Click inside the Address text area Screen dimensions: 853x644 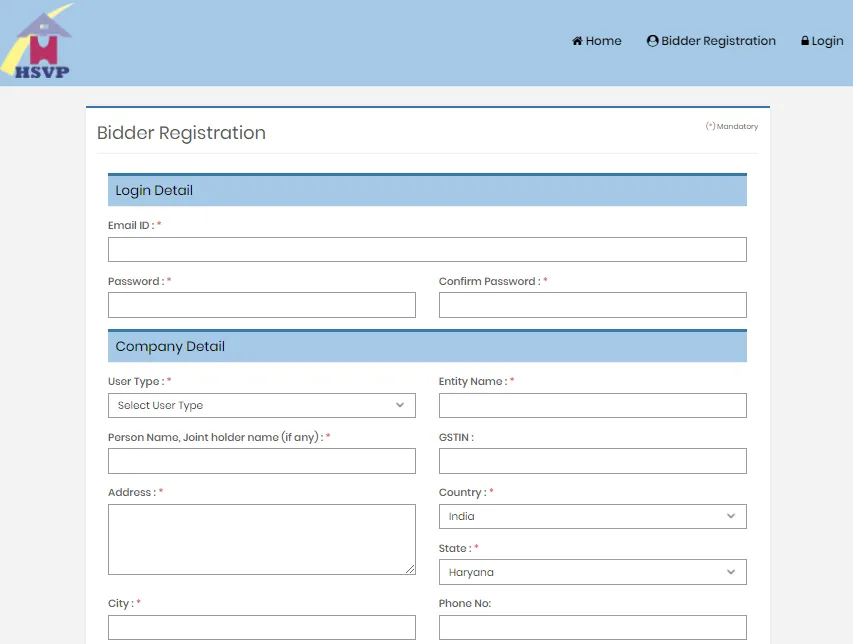pyautogui.click(x=261, y=539)
